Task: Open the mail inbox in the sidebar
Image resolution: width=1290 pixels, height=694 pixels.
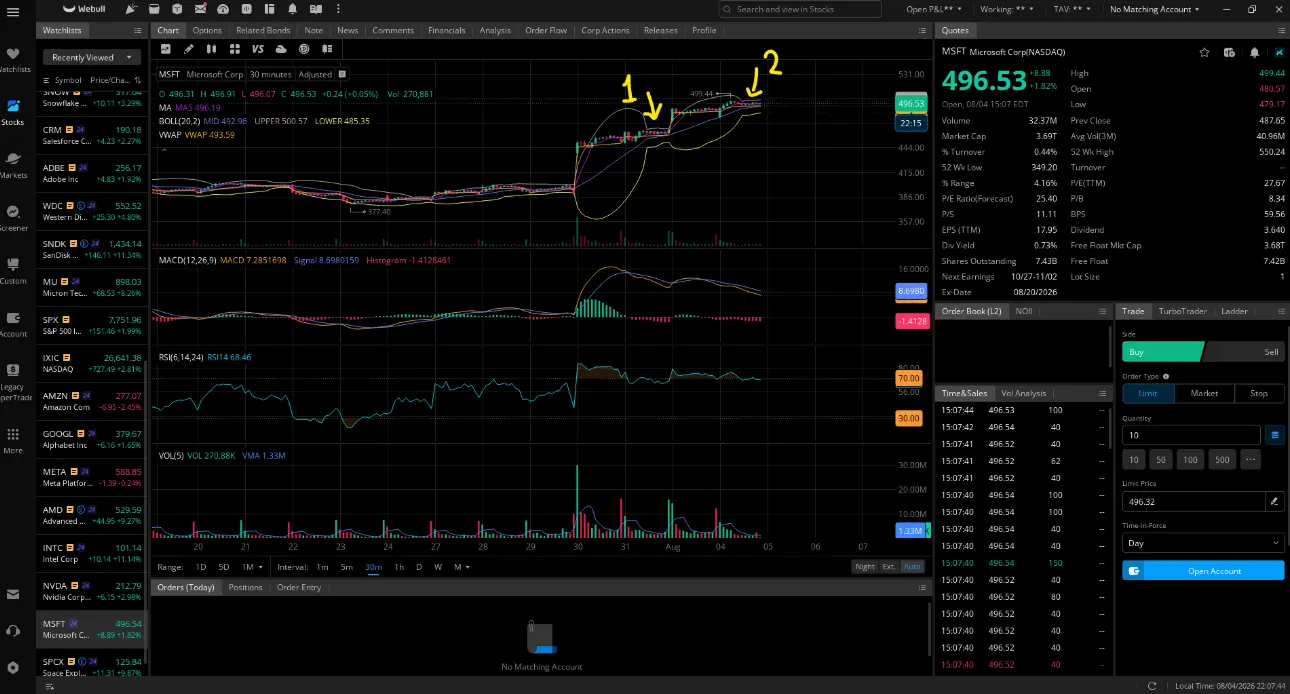Action: pyautogui.click(x=13, y=594)
